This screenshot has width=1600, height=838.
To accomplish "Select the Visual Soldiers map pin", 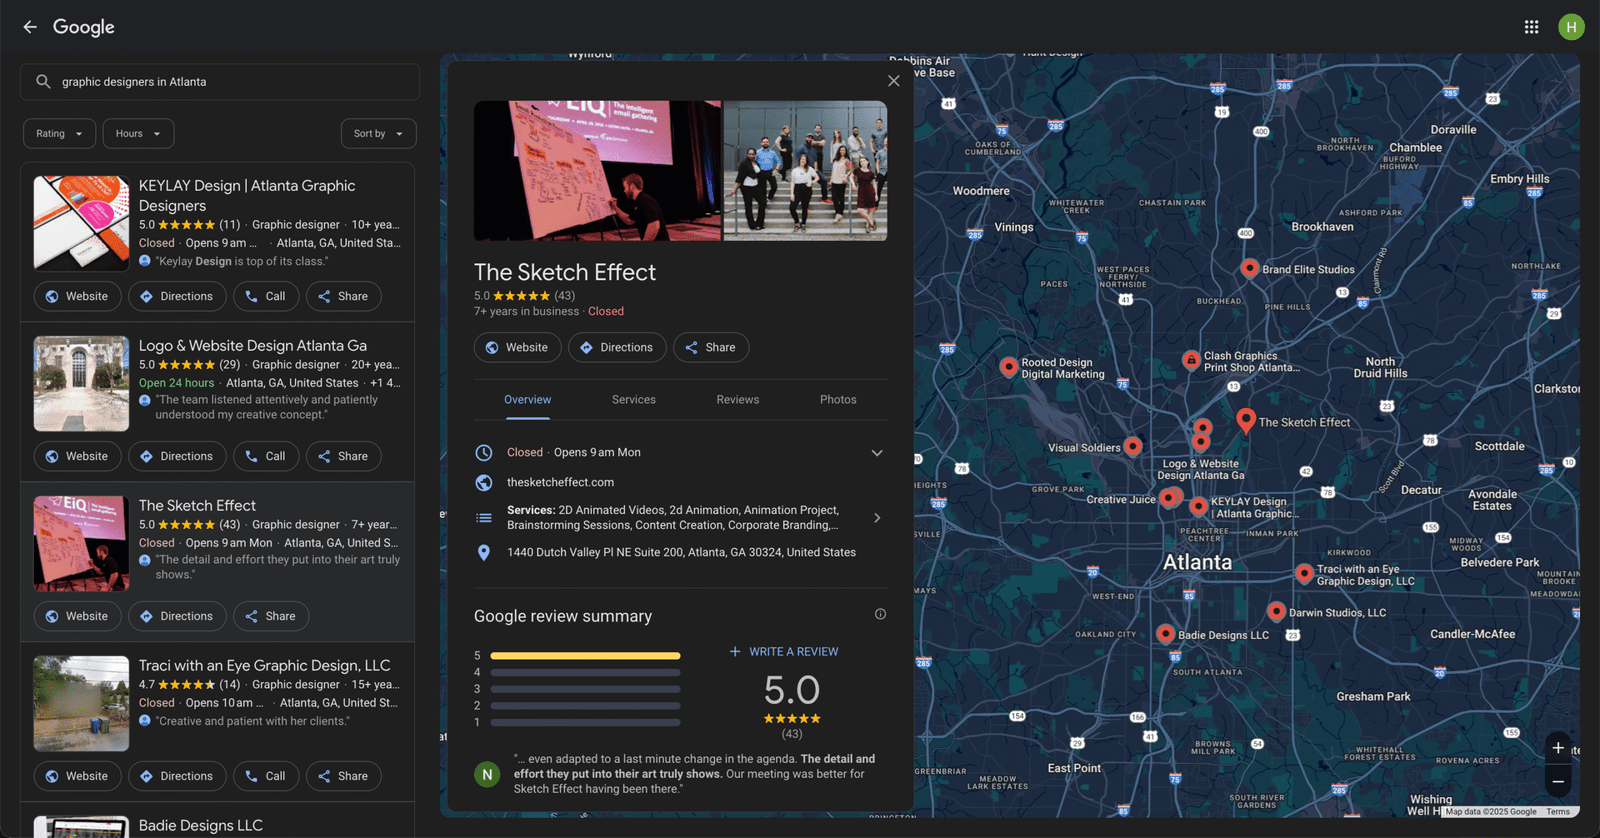I will click(x=1133, y=446).
